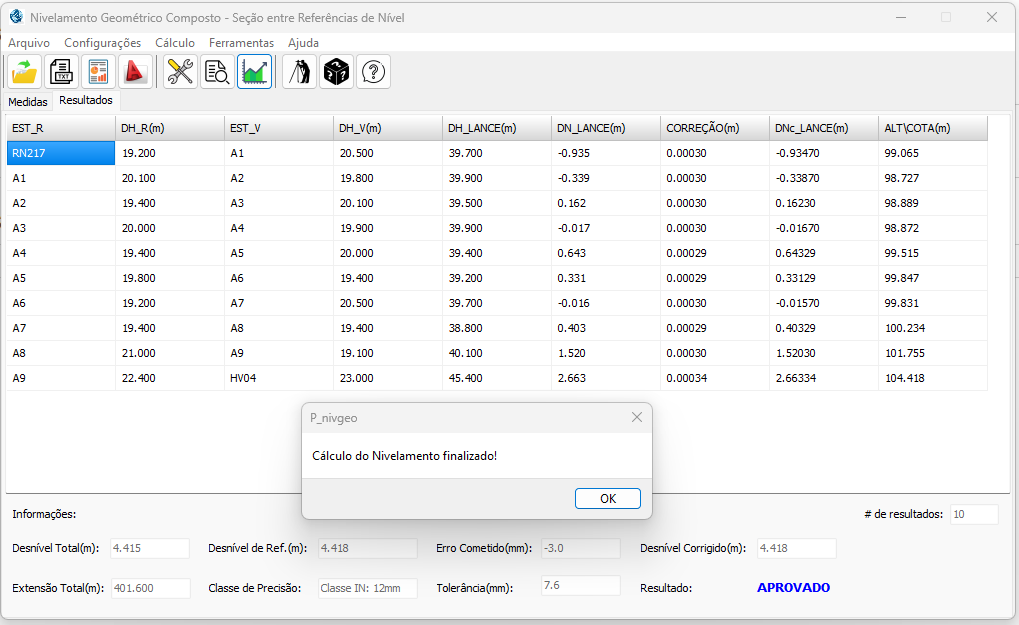Click the DH_LANCE(m) column header
The image size is (1019, 625).
[x=497, y=128]
